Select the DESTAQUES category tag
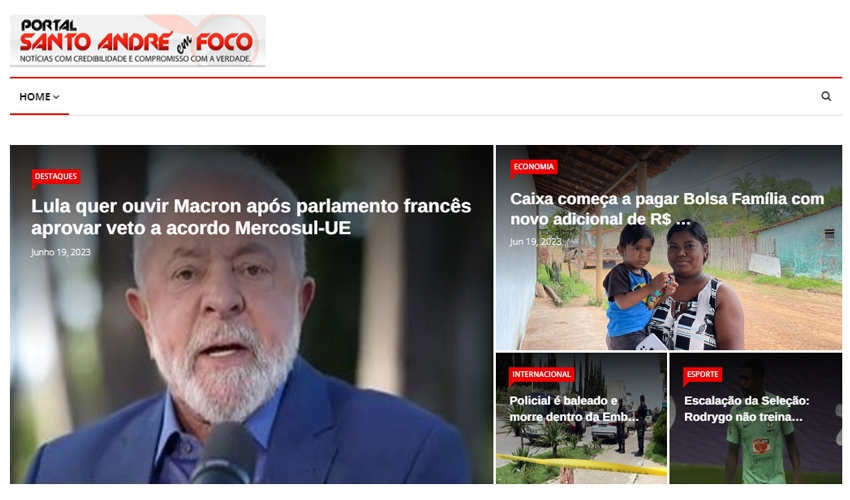 [x=56, y=176]
